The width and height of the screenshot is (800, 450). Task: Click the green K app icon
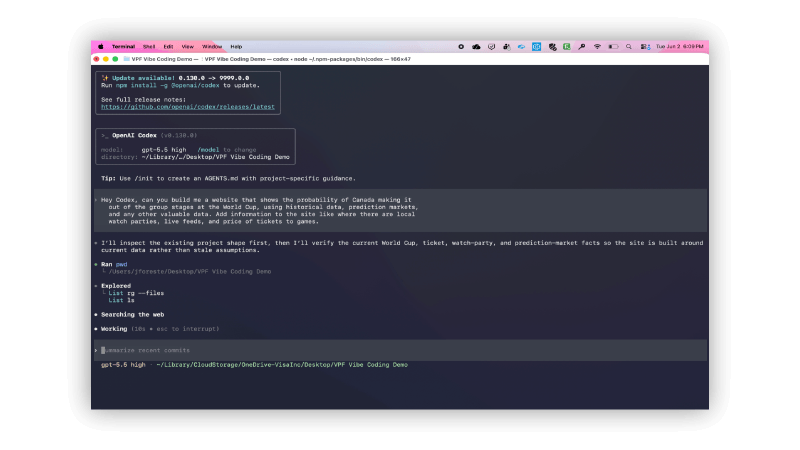click(x=567, y=46)
